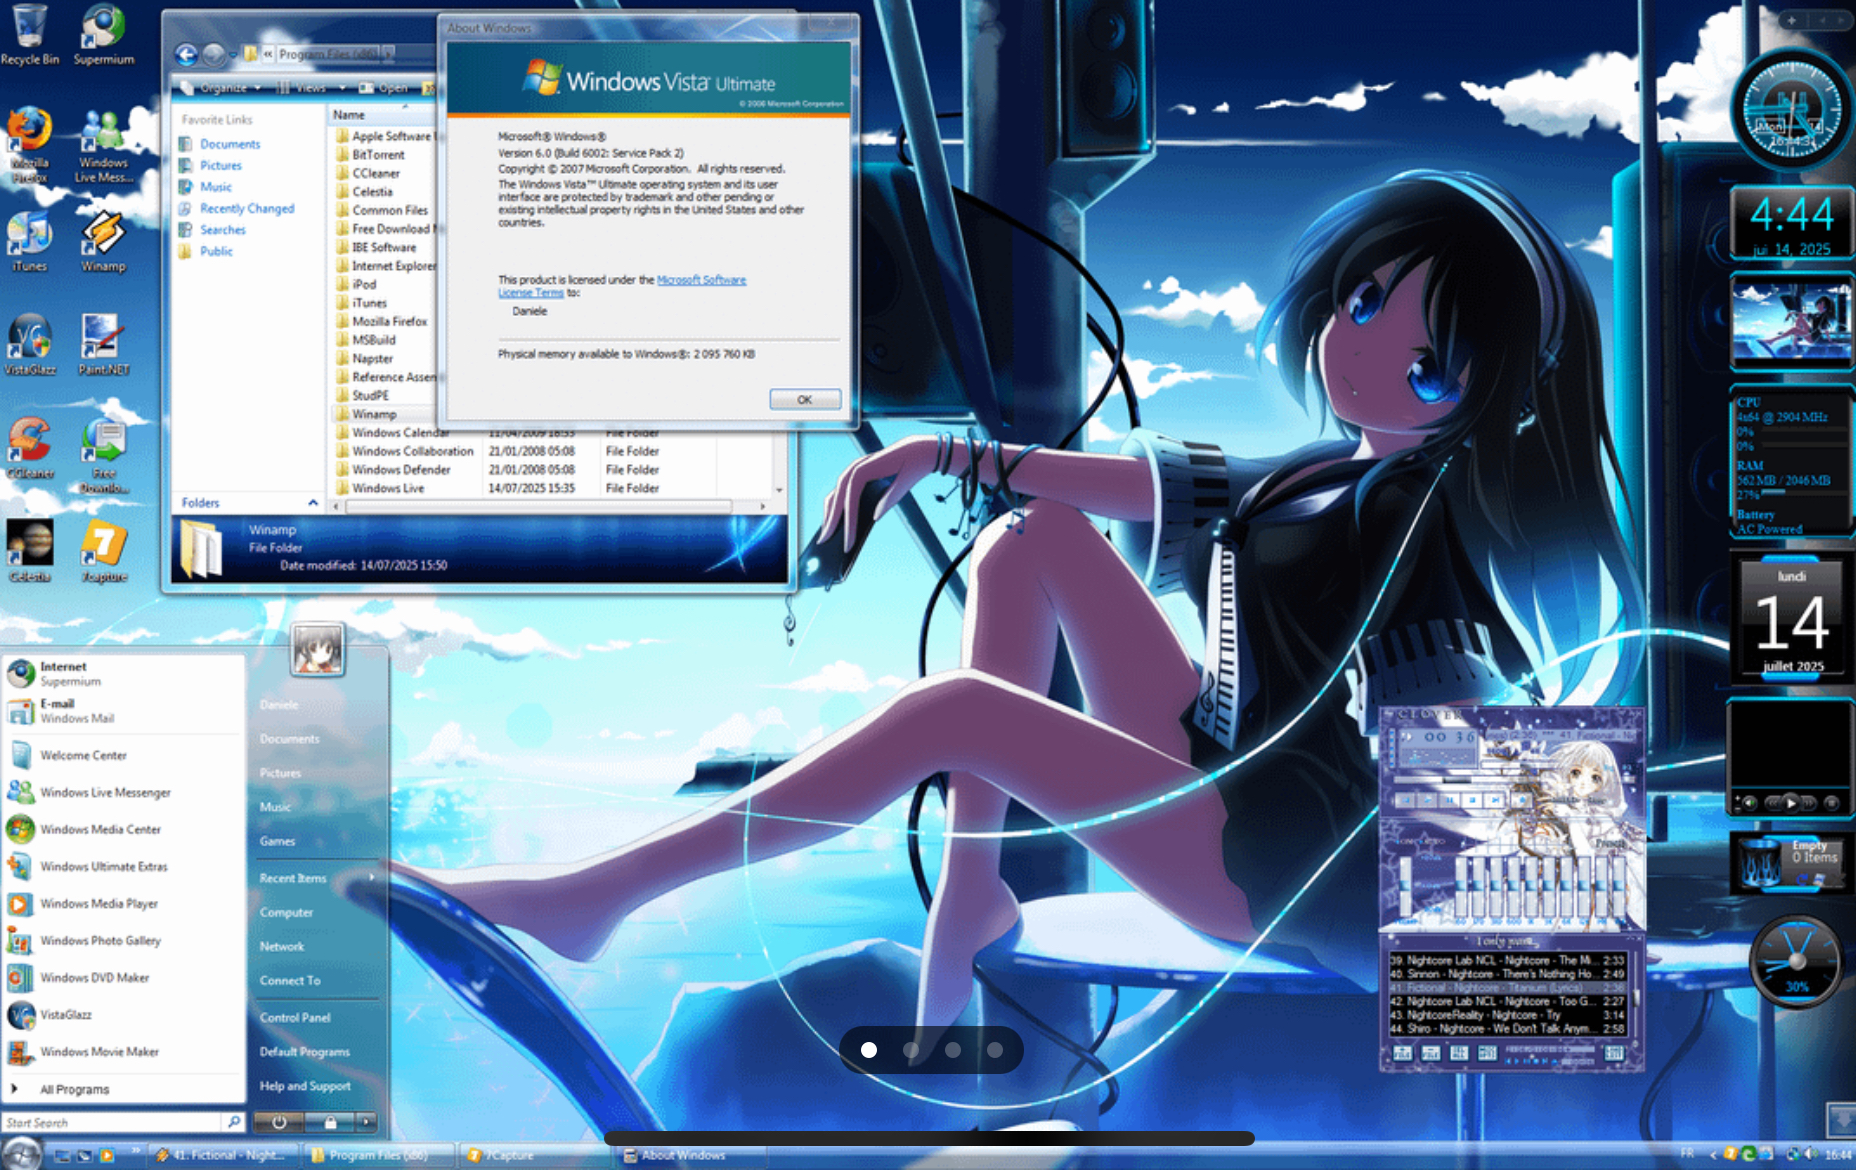The width and height of the screenshot is (1856, 1170).
Task: Click the Start menu search magnifier
Action: point(233,1122)
